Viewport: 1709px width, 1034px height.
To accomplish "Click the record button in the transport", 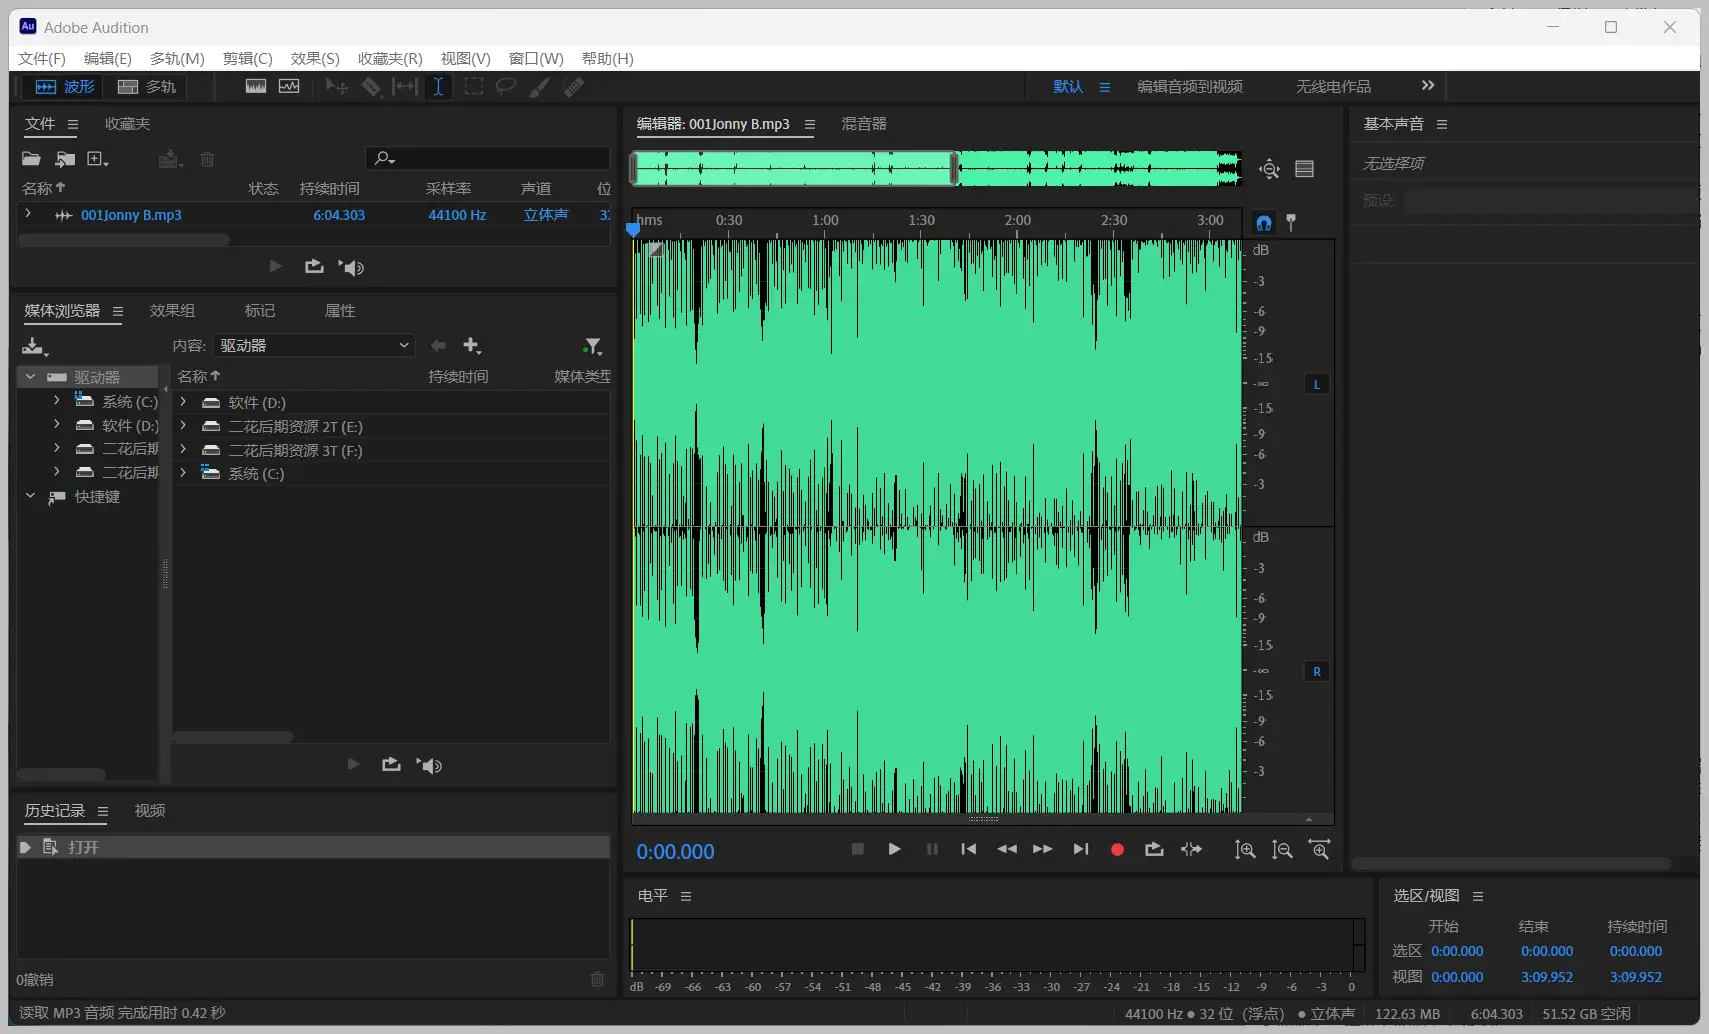I will click(1117, 849).
